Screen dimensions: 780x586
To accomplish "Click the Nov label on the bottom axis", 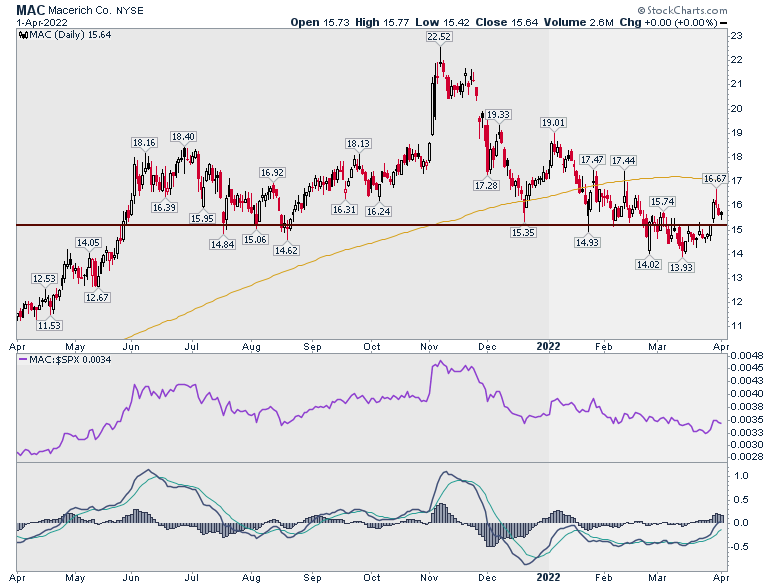I will [x=429, y=577].
